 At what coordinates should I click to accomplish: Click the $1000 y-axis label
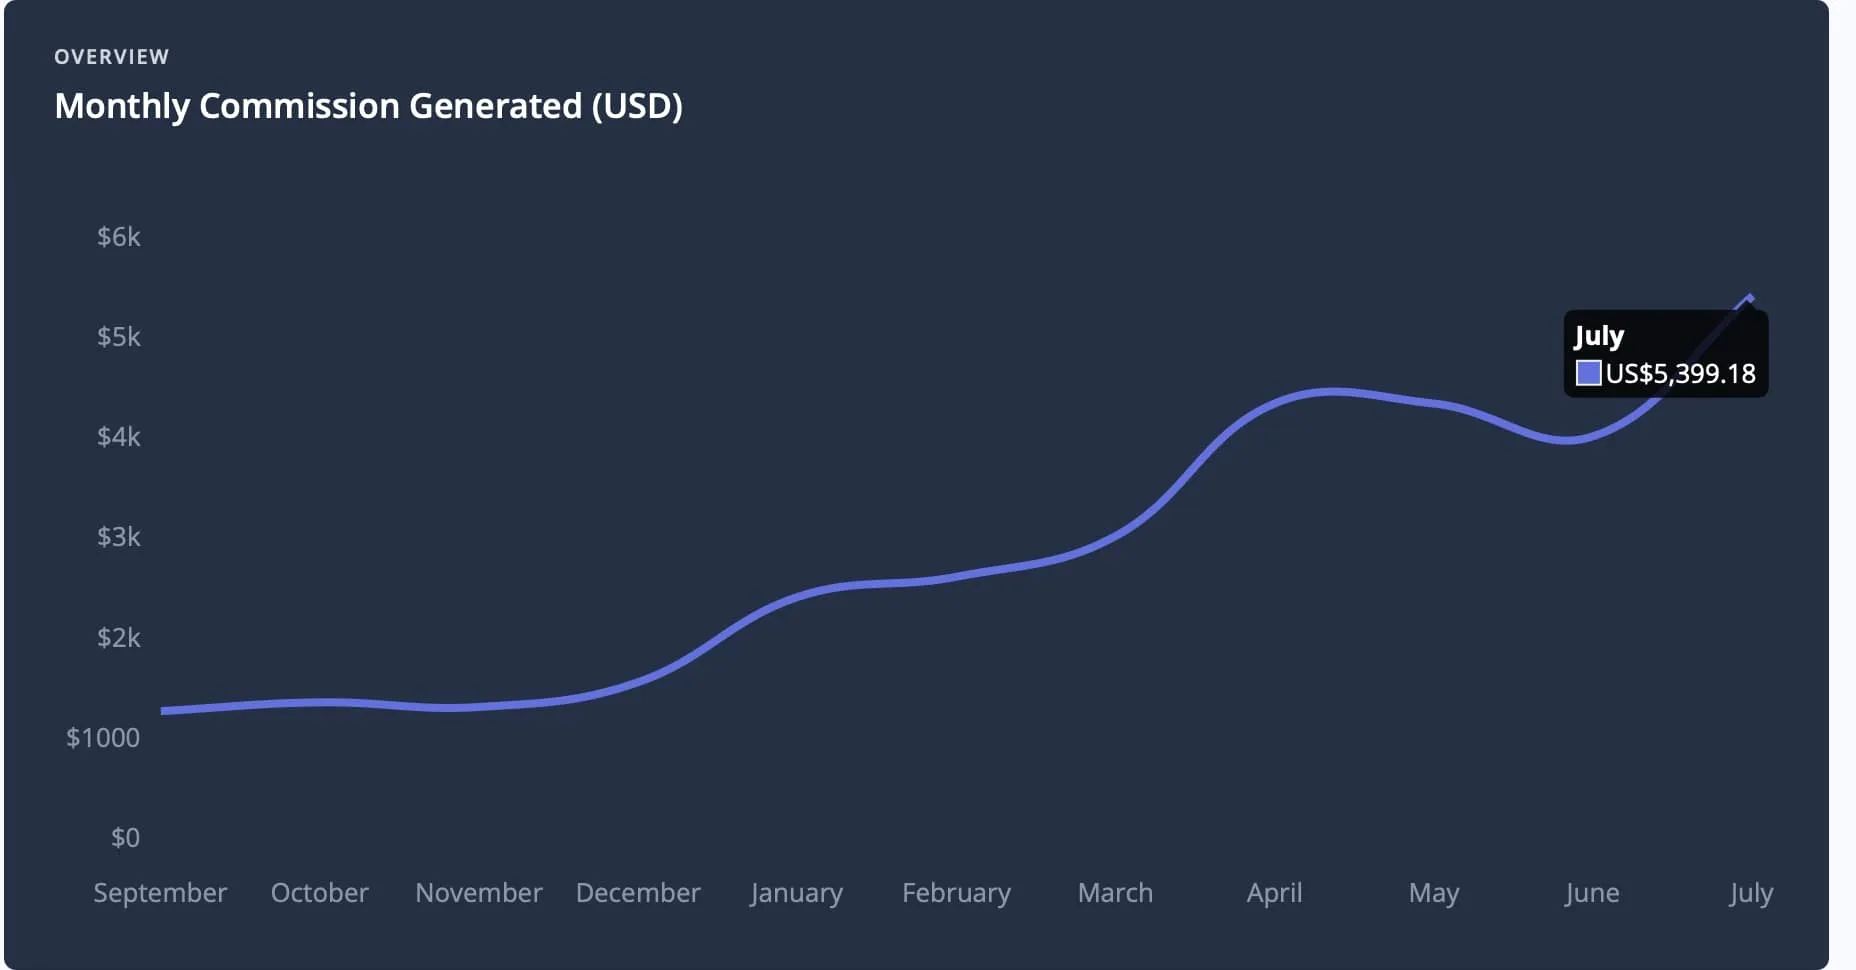point(103,738)
